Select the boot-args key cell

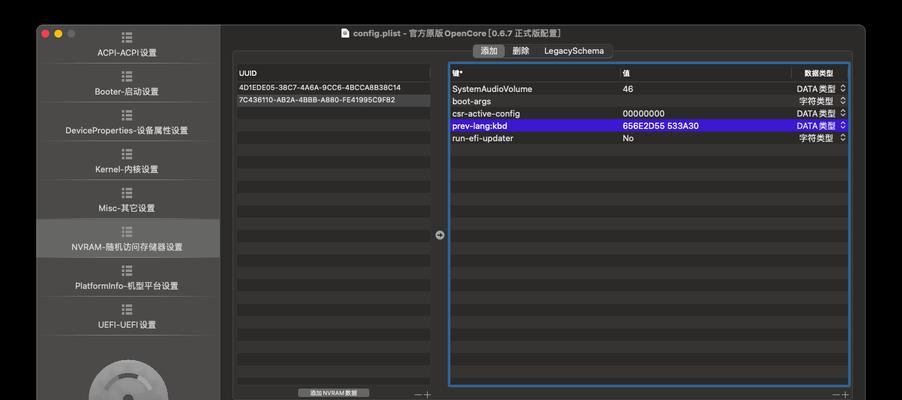tap(471, 101)
